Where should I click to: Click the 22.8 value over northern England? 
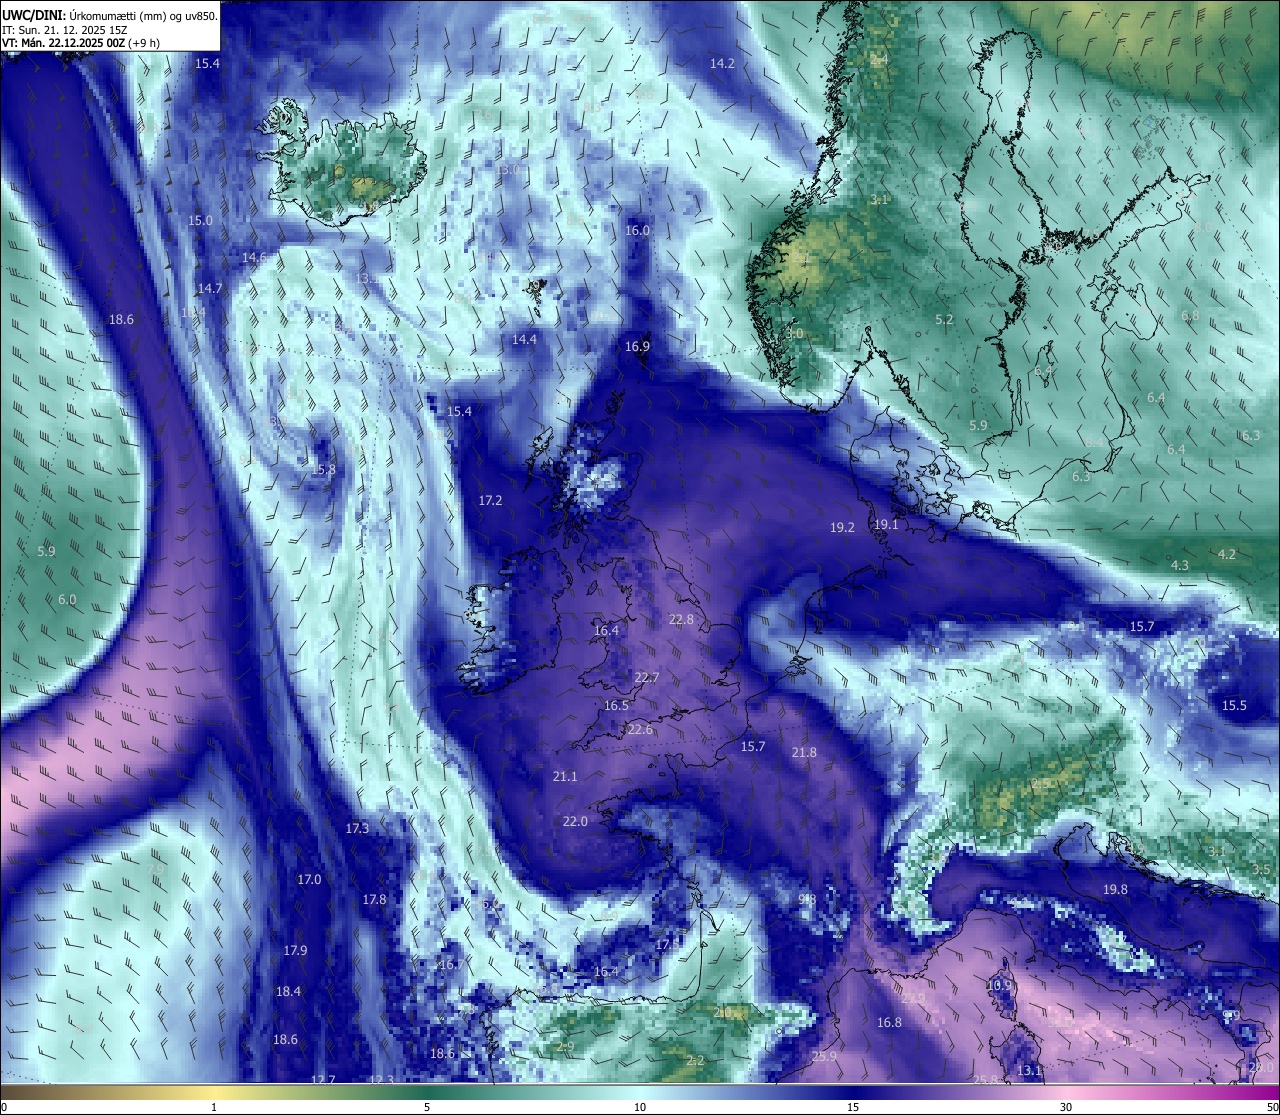[x=681, y=619]
